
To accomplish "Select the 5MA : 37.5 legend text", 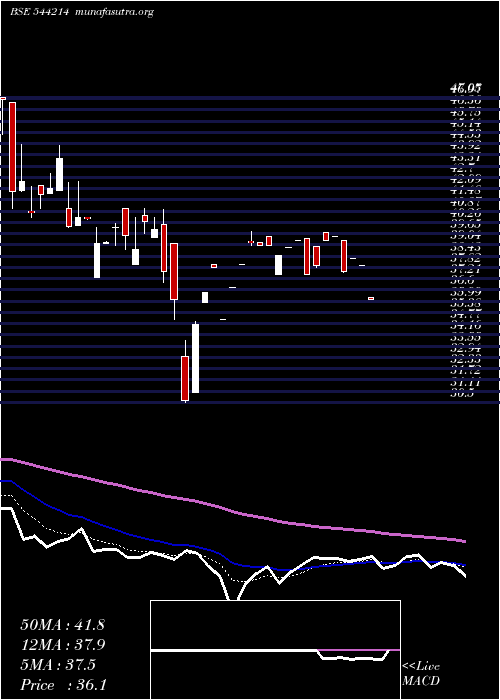I will tap(58, 665).
